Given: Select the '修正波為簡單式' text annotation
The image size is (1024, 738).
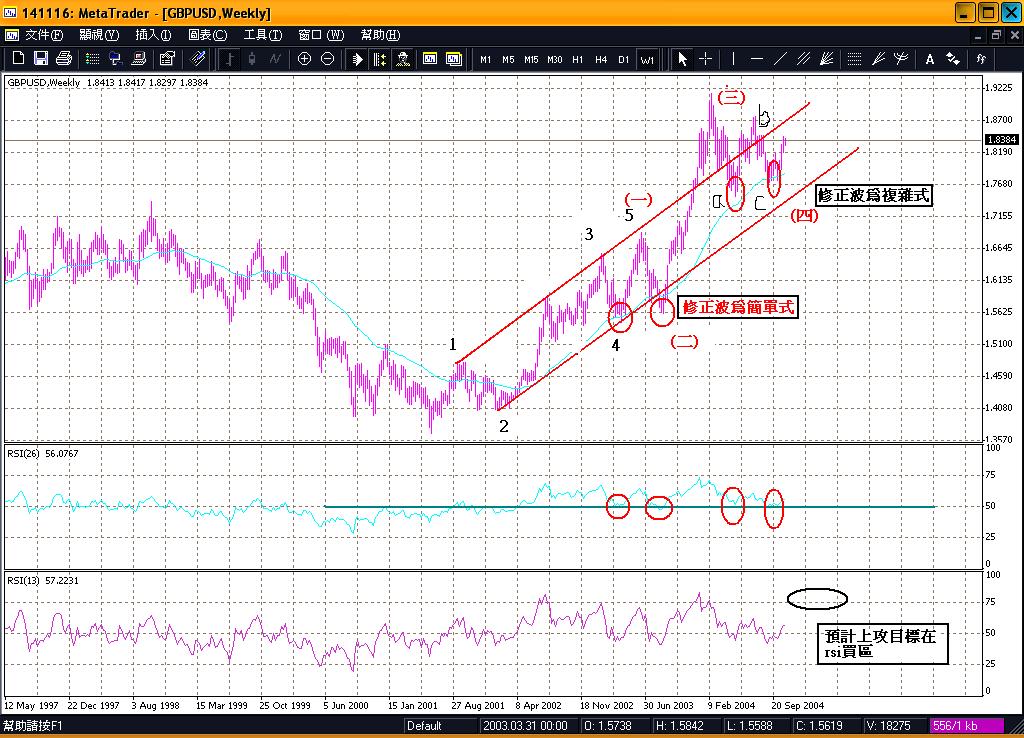Looking at the screenshot, I should point(737,307).
